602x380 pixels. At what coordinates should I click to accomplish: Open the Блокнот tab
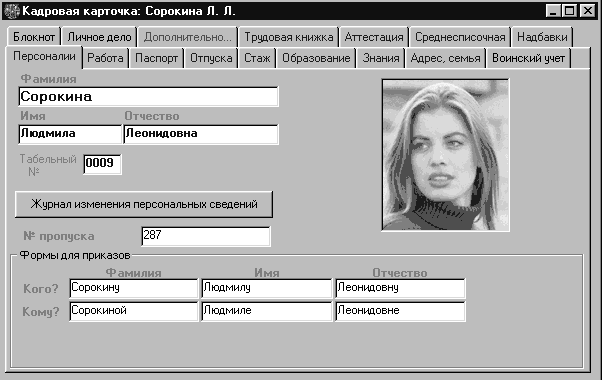34,37
